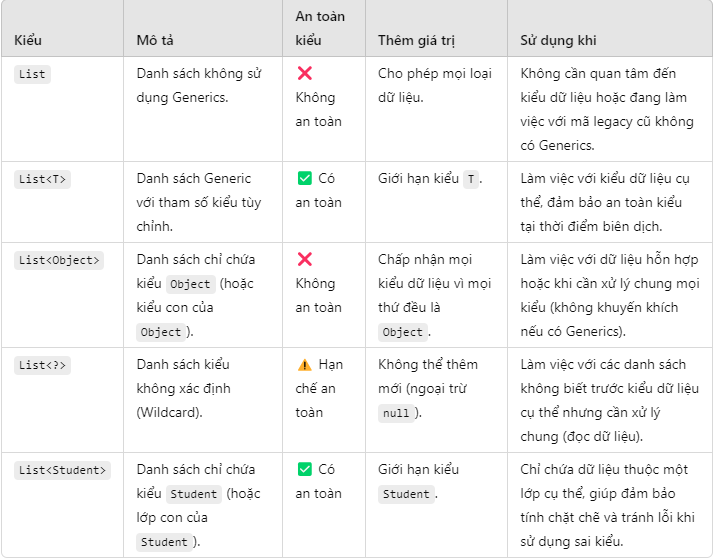
Task: Click the red X icon in the List row
Action: point(305,74)
